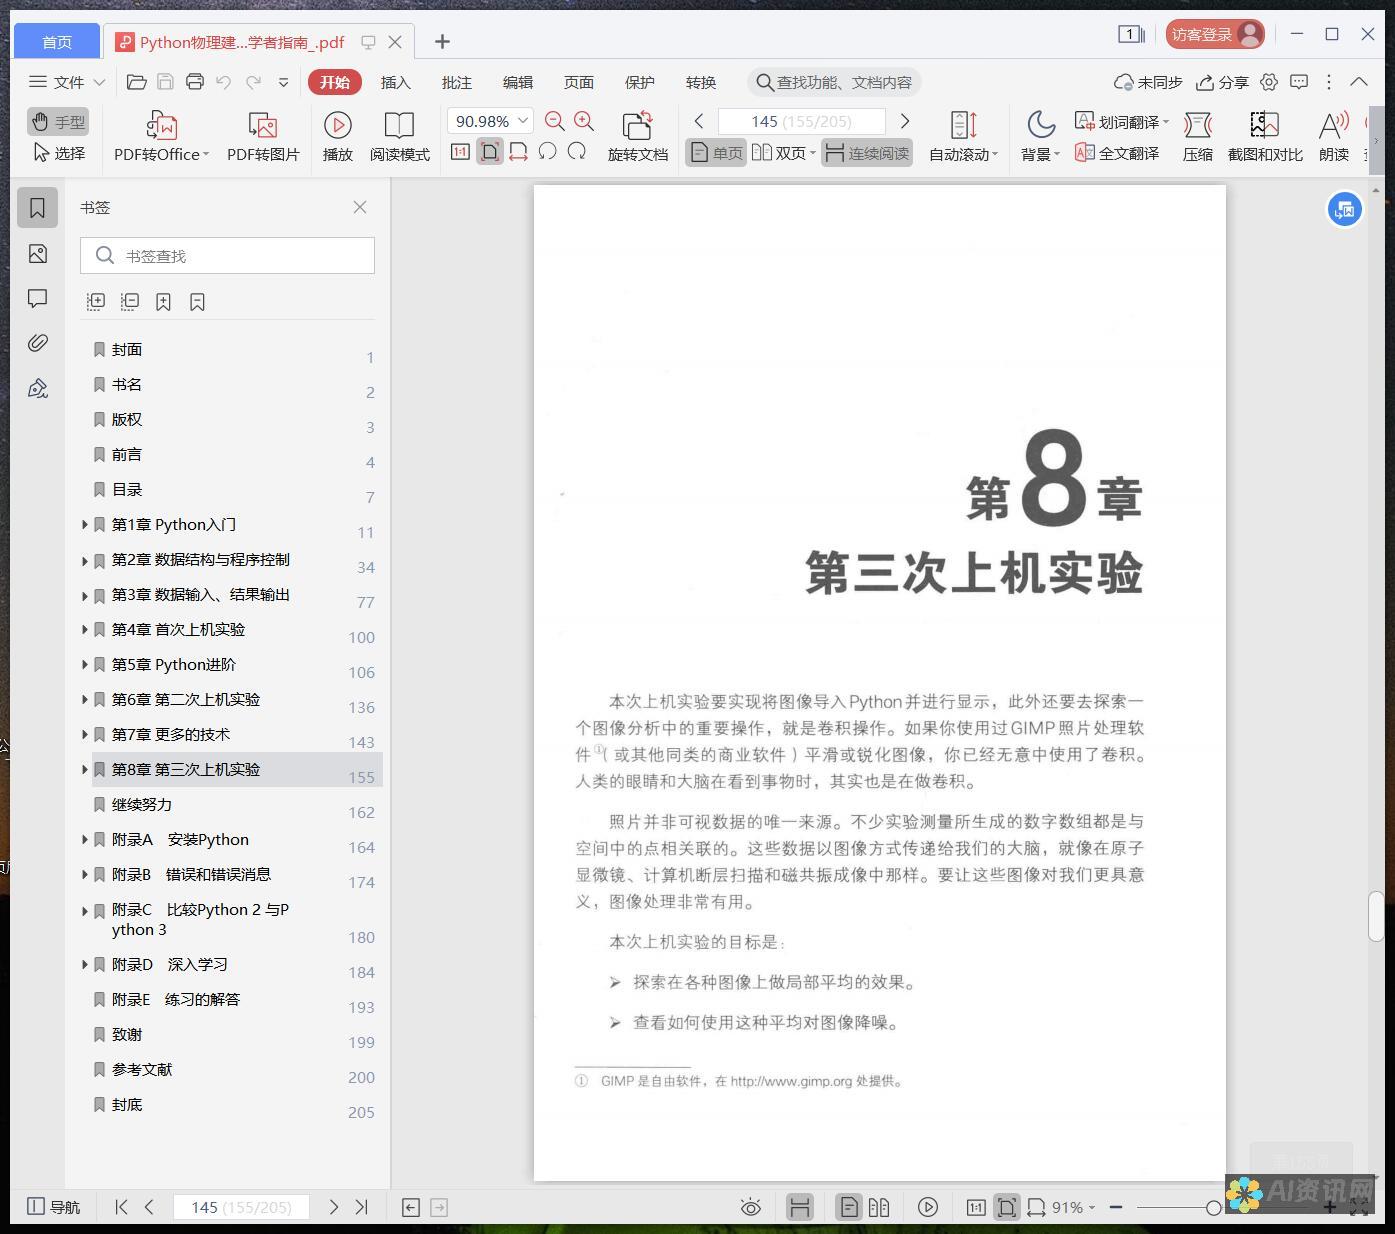Toggle 单页 single page view
This screenshot has height=1234, width=1395.
coord(716,153)
